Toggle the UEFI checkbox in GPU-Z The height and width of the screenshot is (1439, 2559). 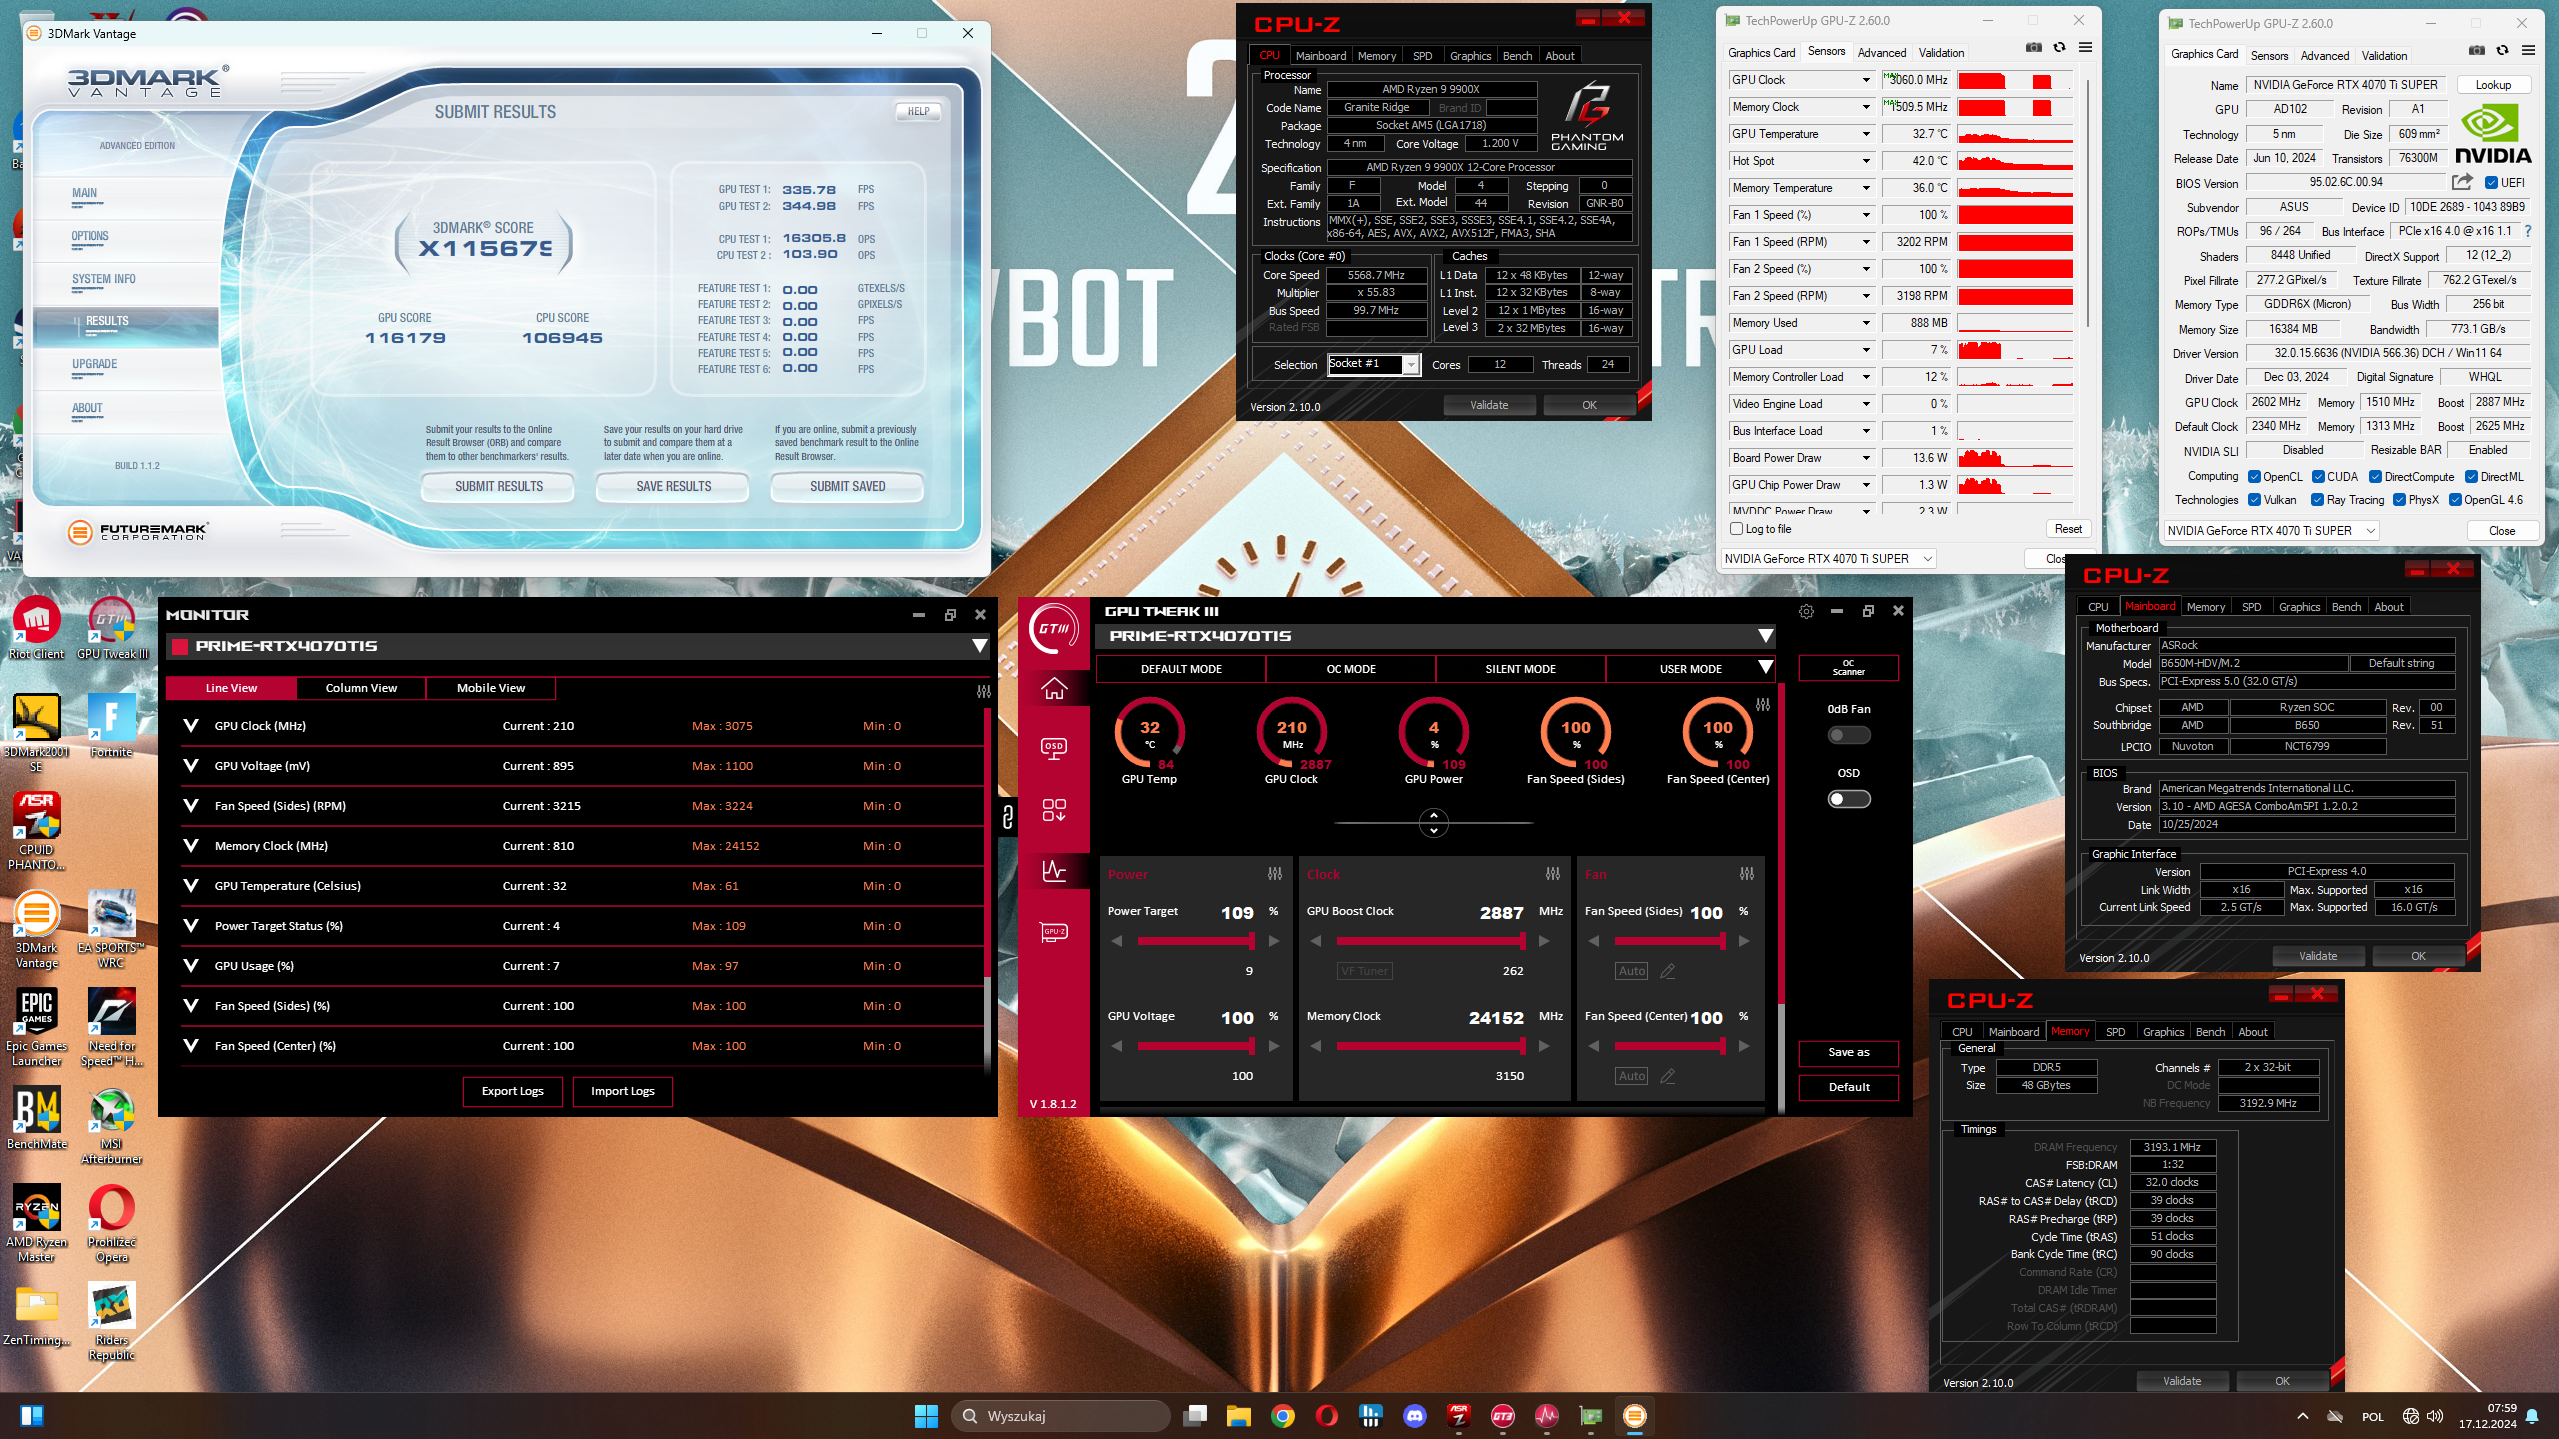2492,182
